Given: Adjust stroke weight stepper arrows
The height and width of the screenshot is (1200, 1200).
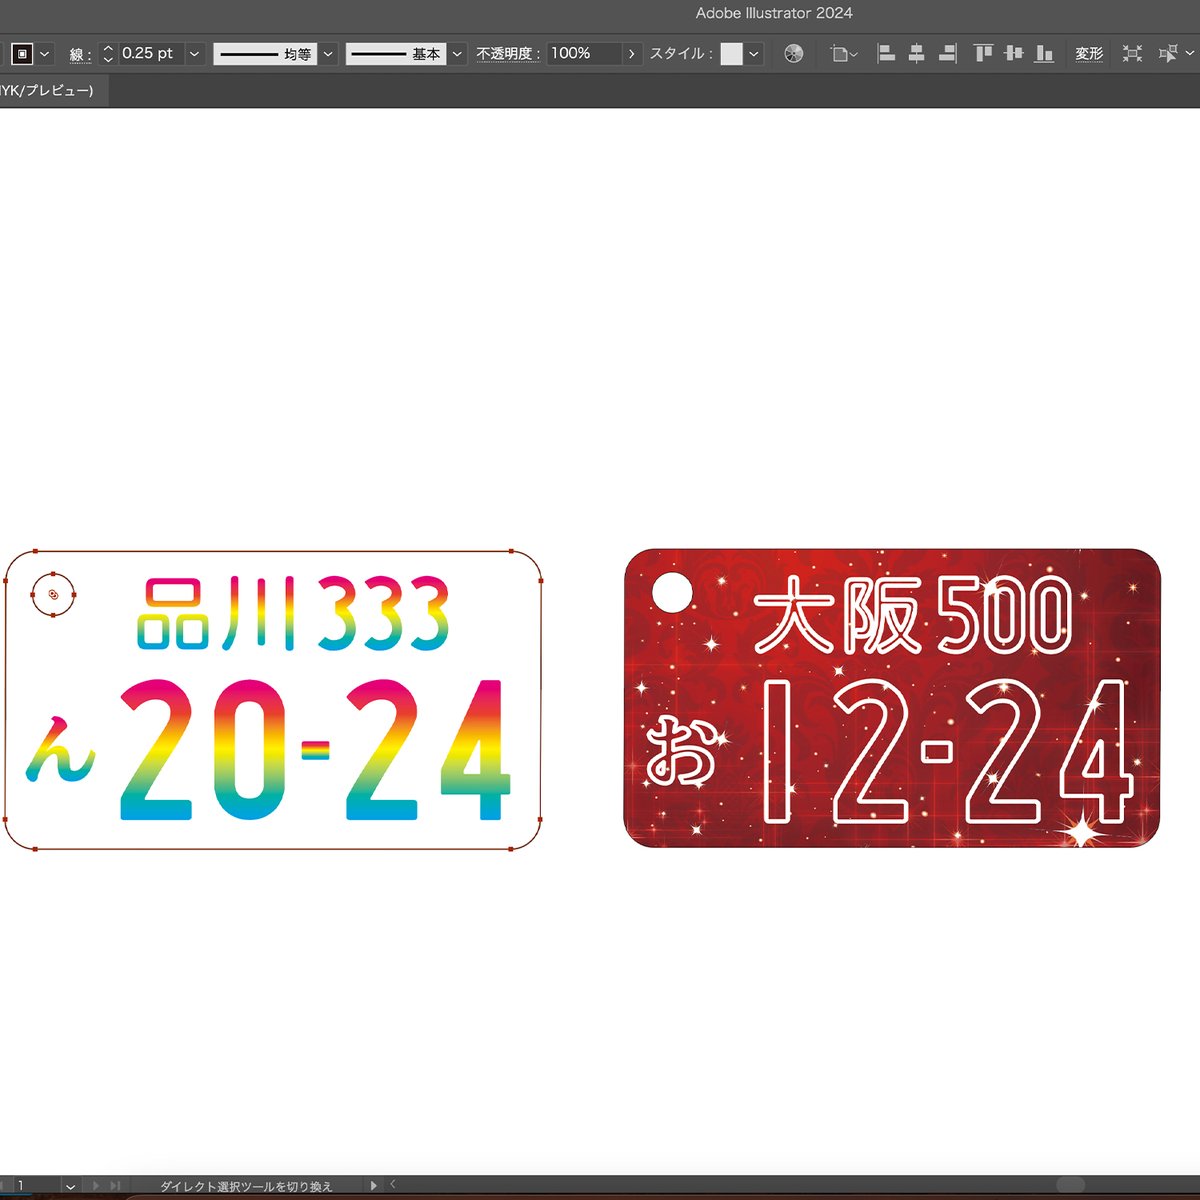Looking at the screenshot, I should [x=108, y=54].
